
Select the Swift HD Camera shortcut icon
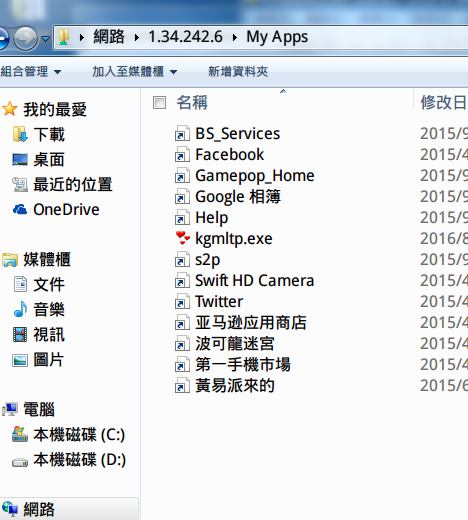pyautogui.click(x=182, y=281)
